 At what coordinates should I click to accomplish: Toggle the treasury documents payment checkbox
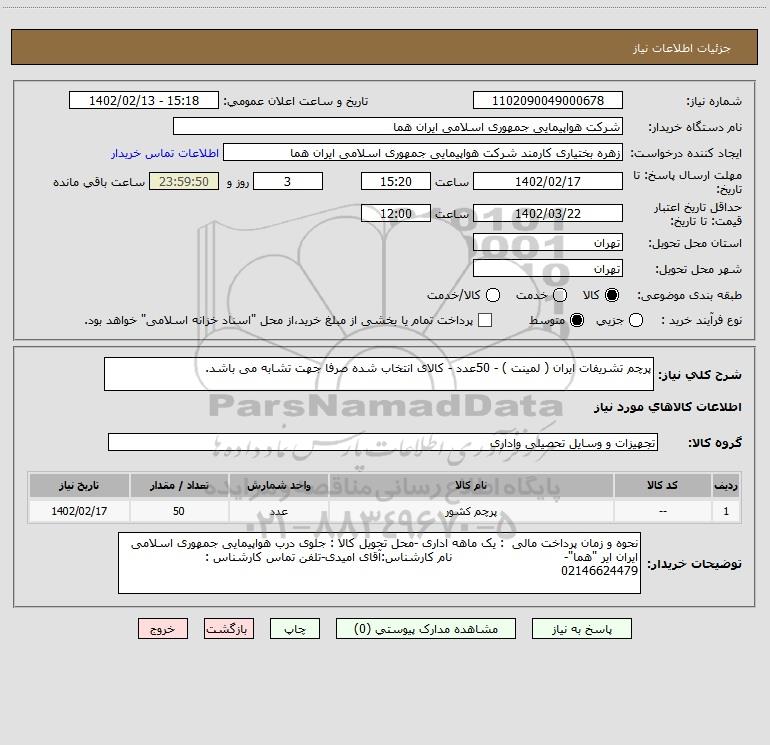485,320
